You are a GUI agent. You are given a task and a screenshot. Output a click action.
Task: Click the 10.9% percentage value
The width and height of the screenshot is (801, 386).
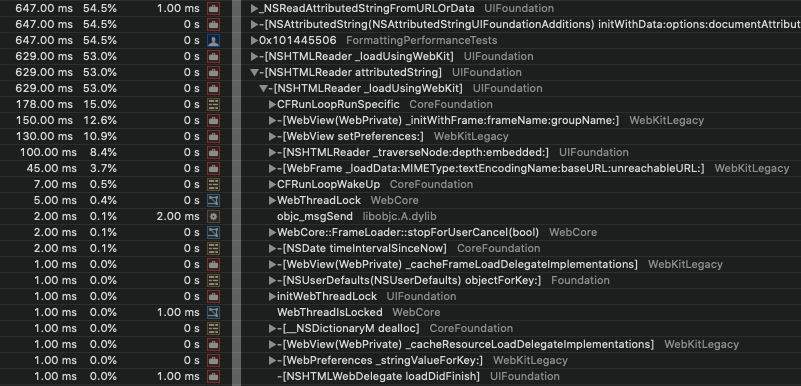point(100,136)
